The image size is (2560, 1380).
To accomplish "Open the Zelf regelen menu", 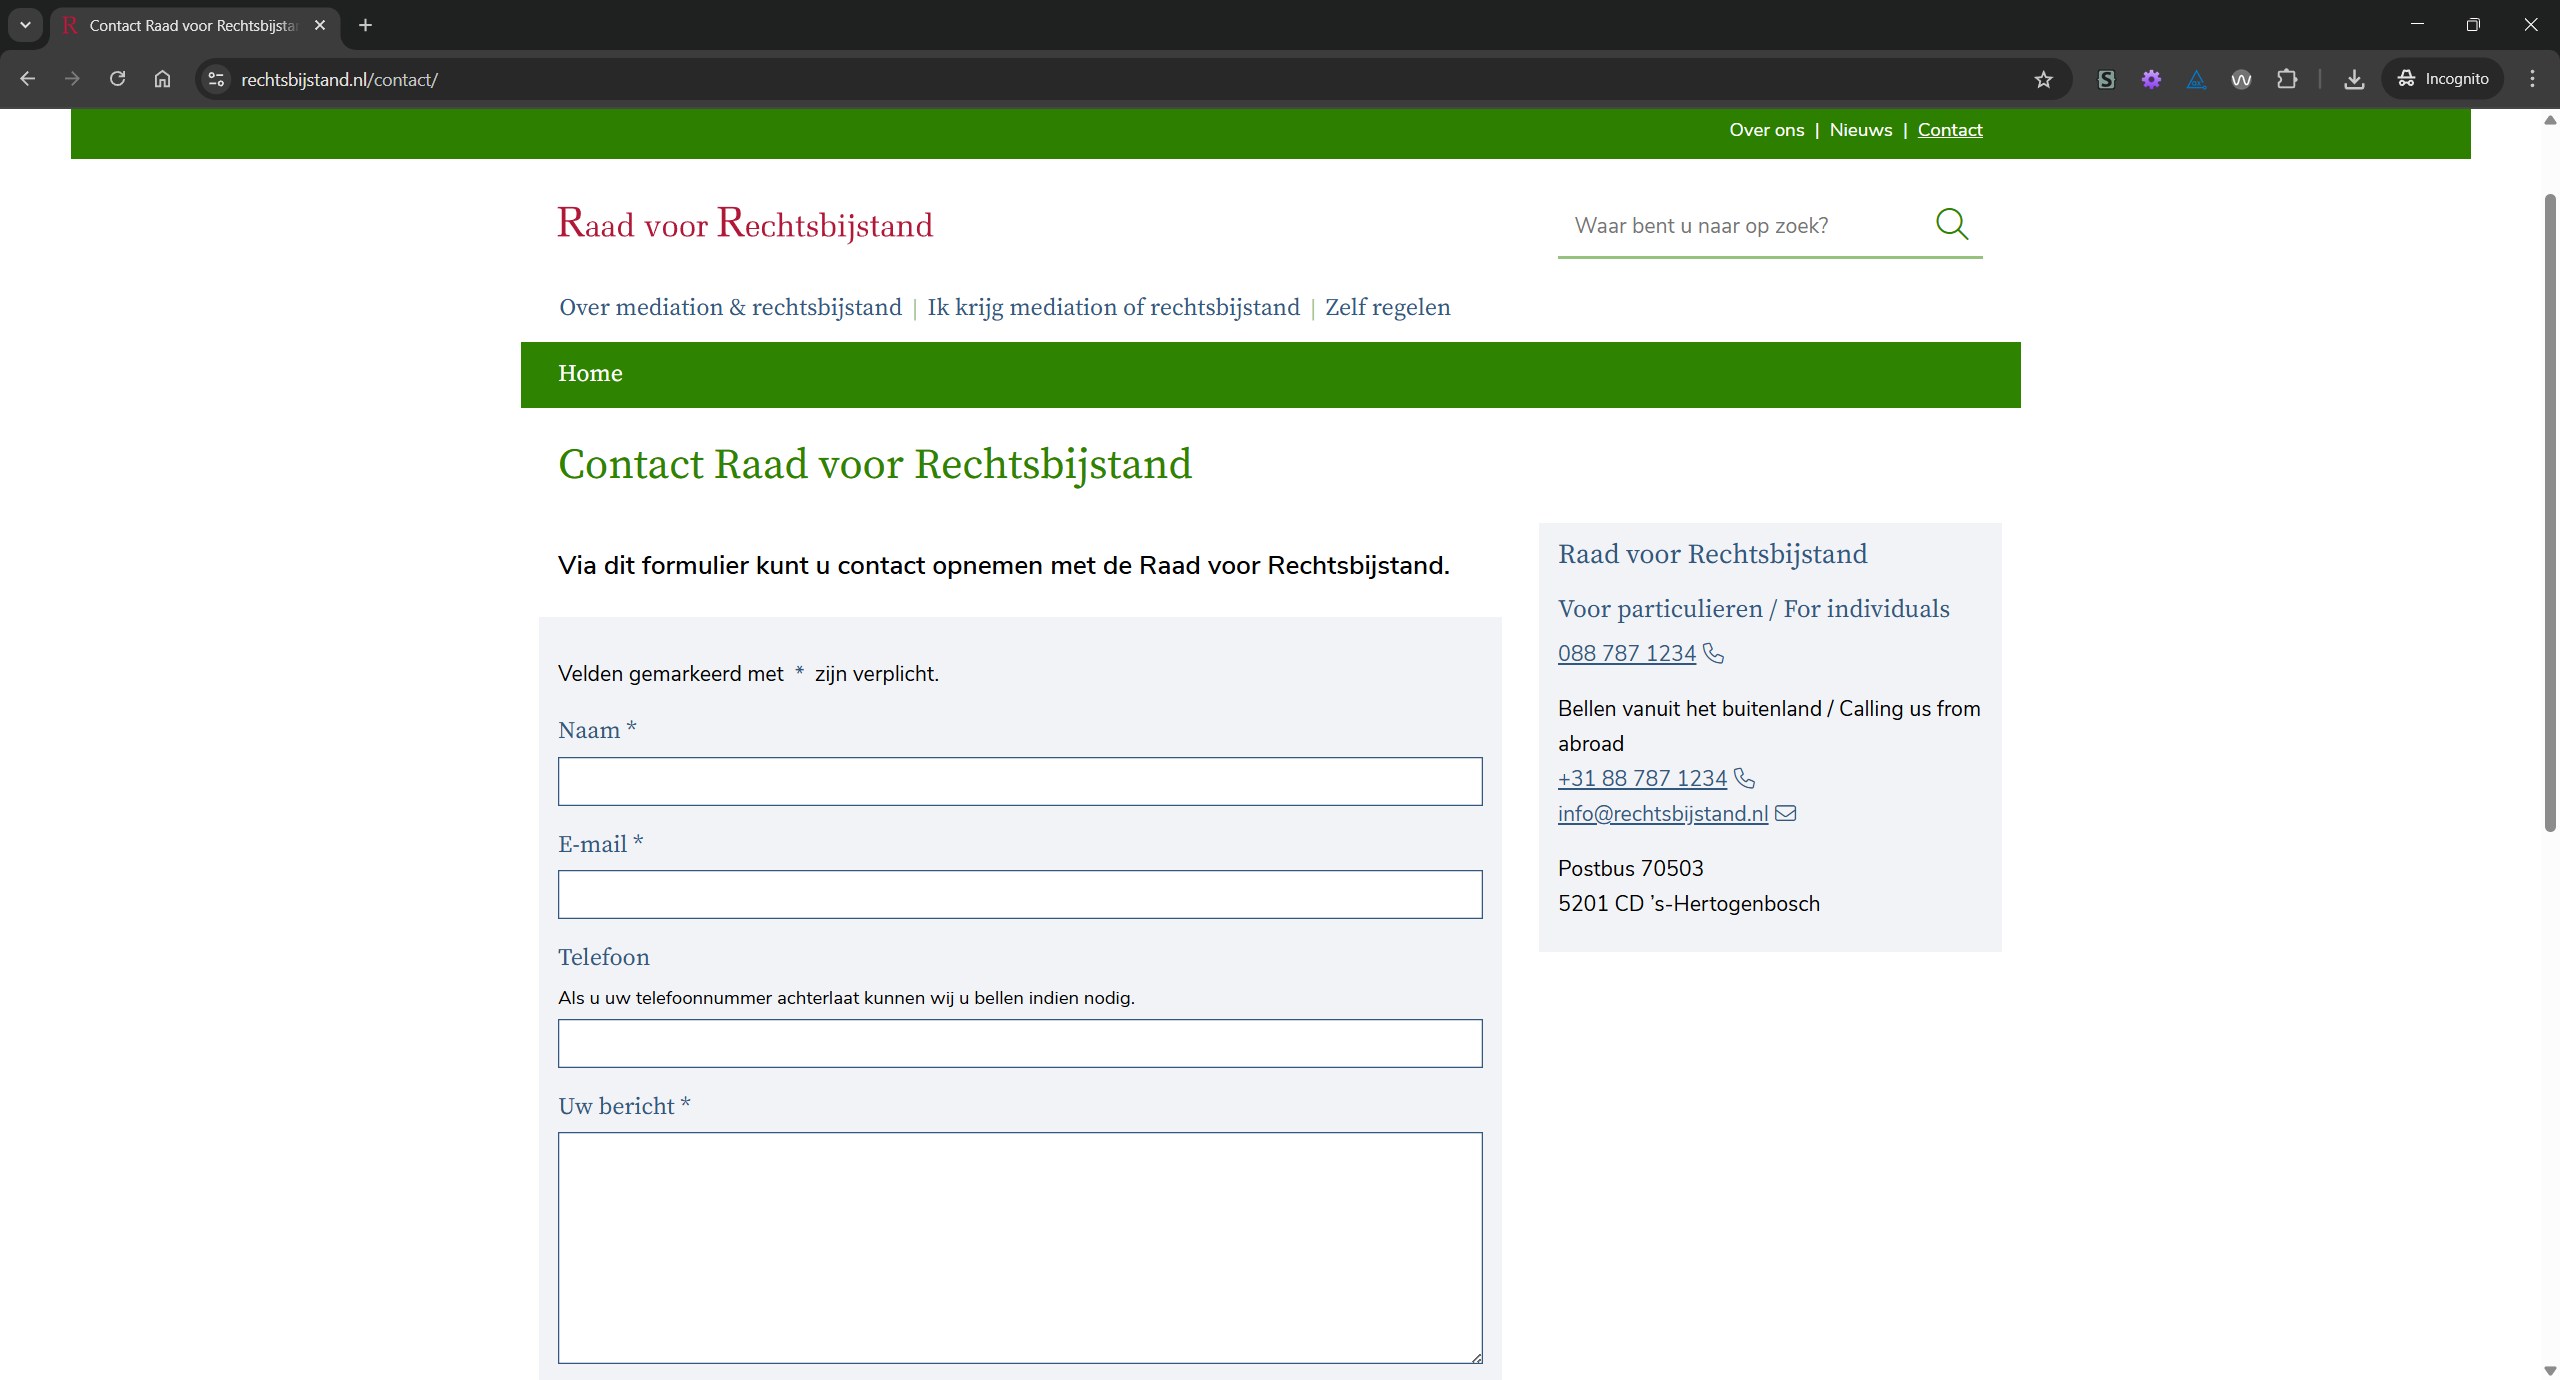I will click(x=1387, y=308).
